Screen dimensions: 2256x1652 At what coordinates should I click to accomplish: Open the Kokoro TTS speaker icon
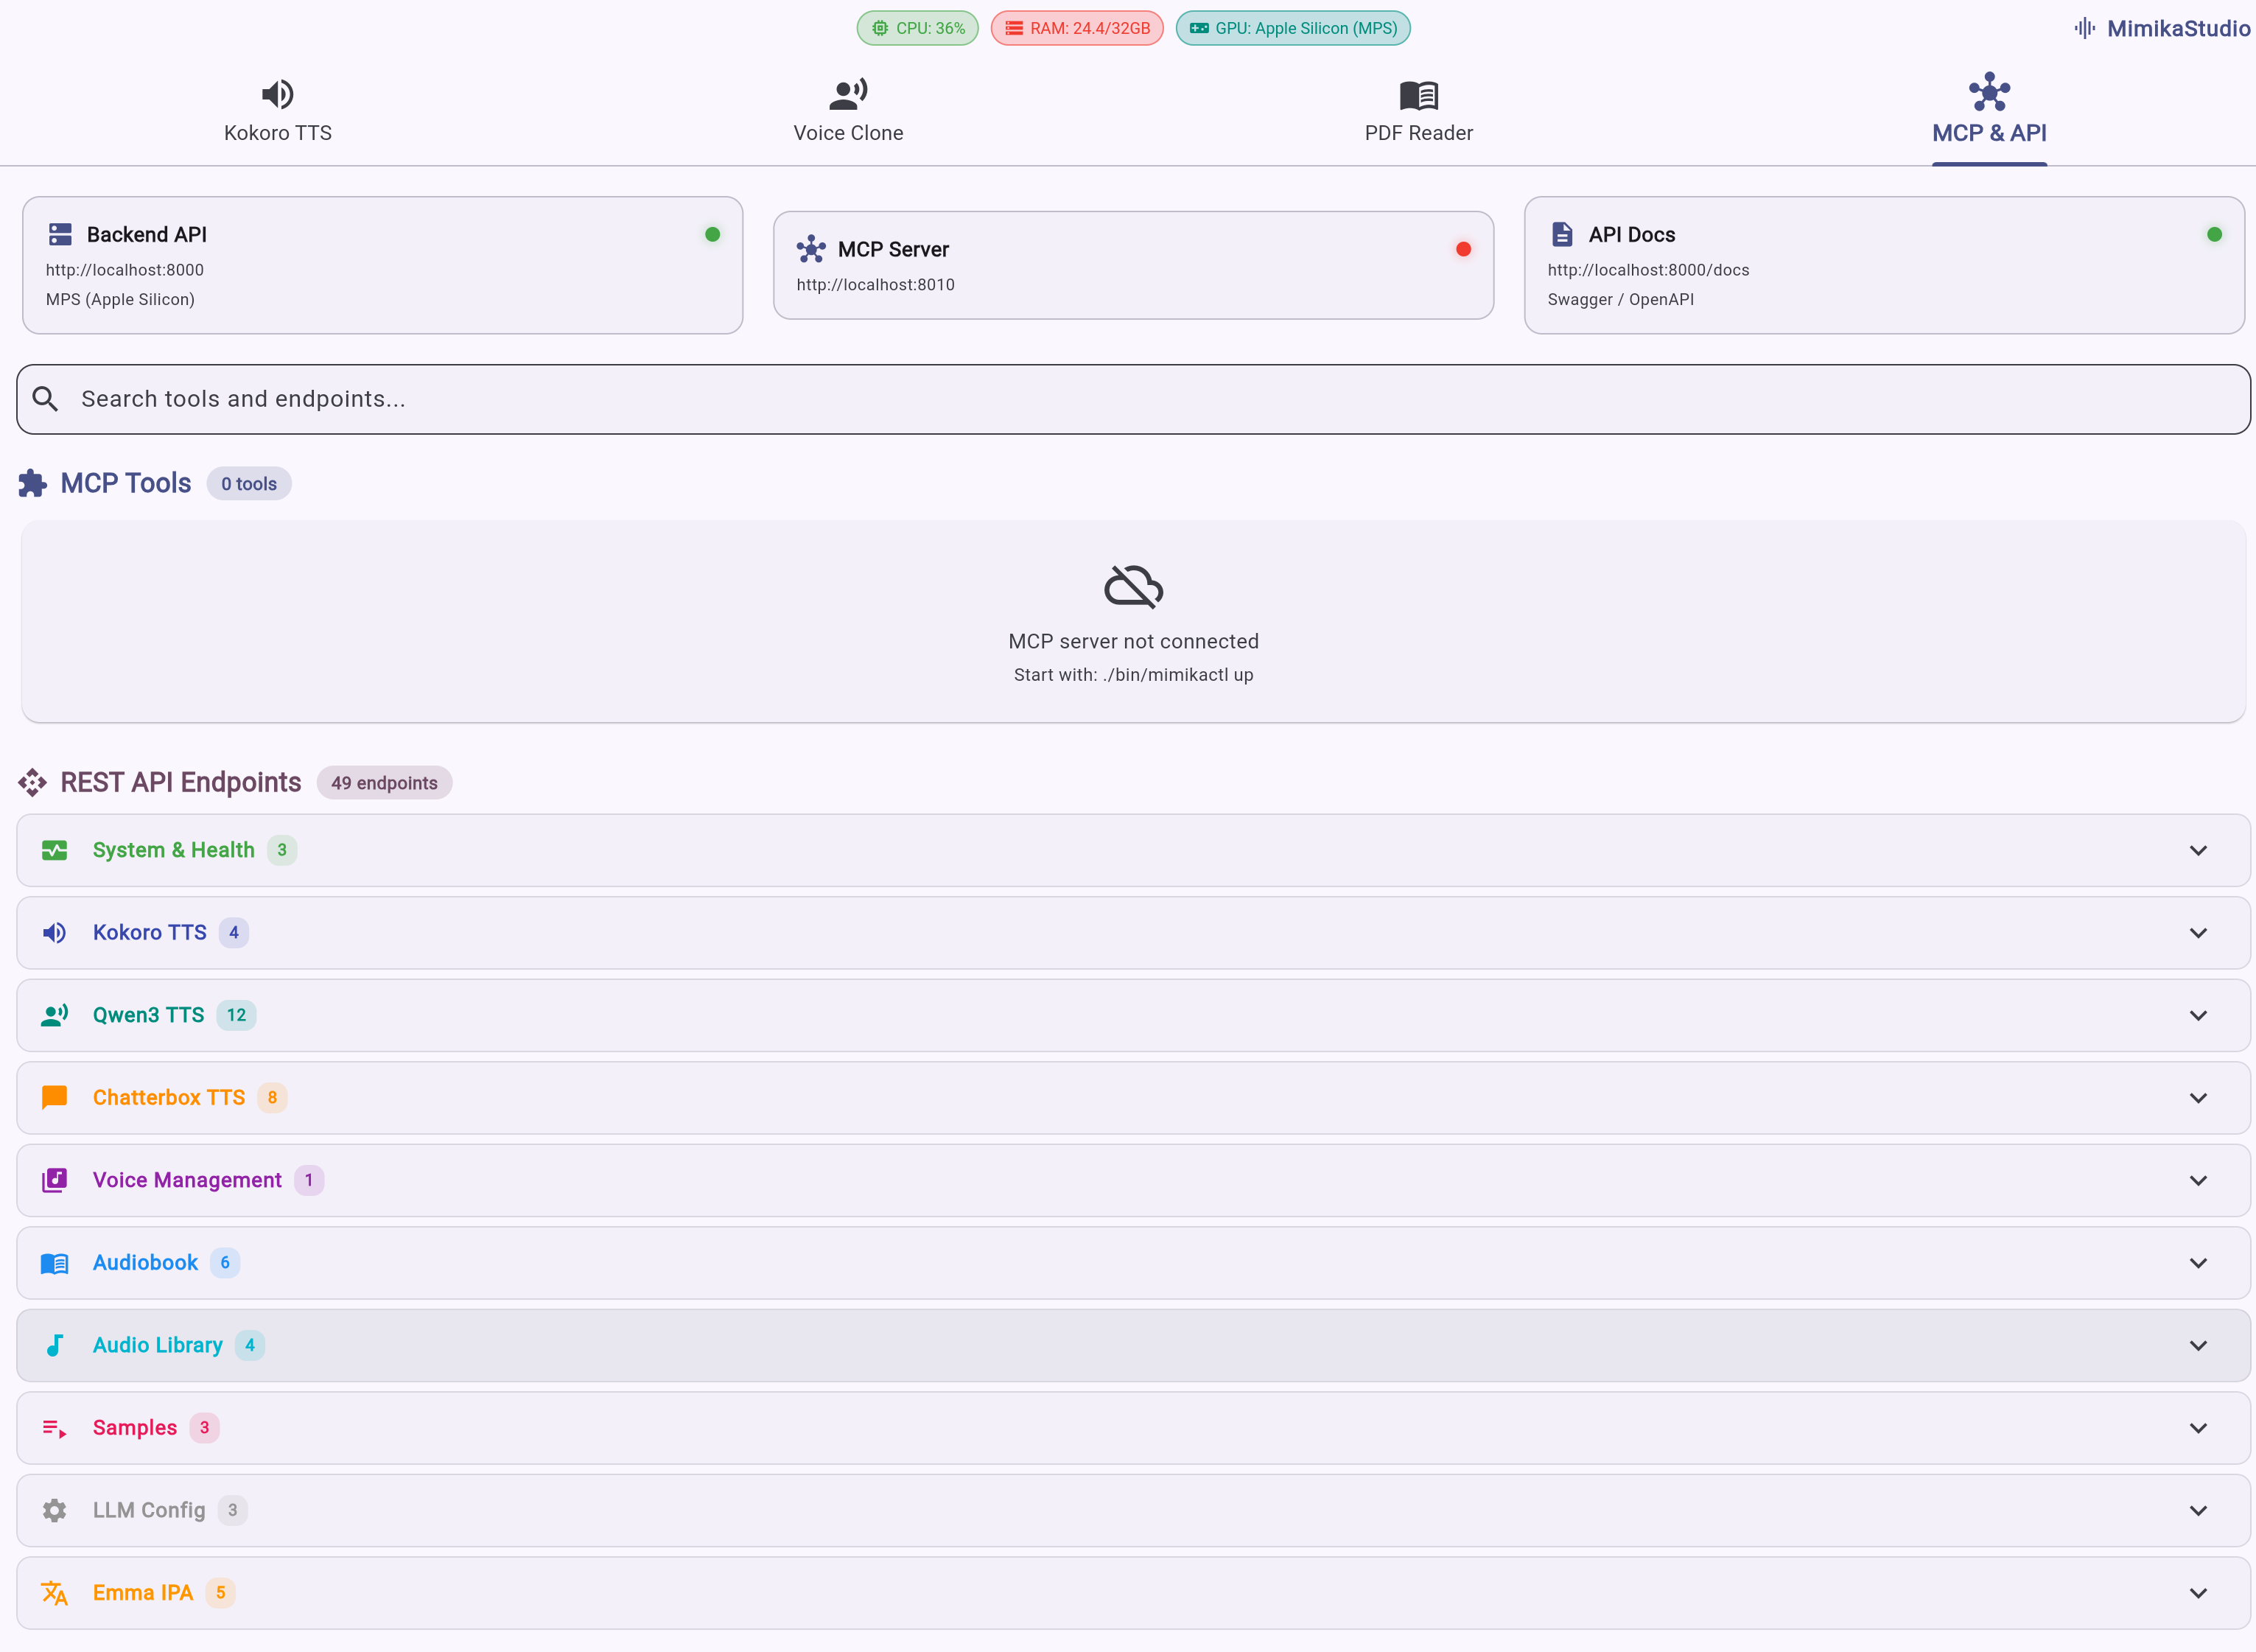(277, 94)
